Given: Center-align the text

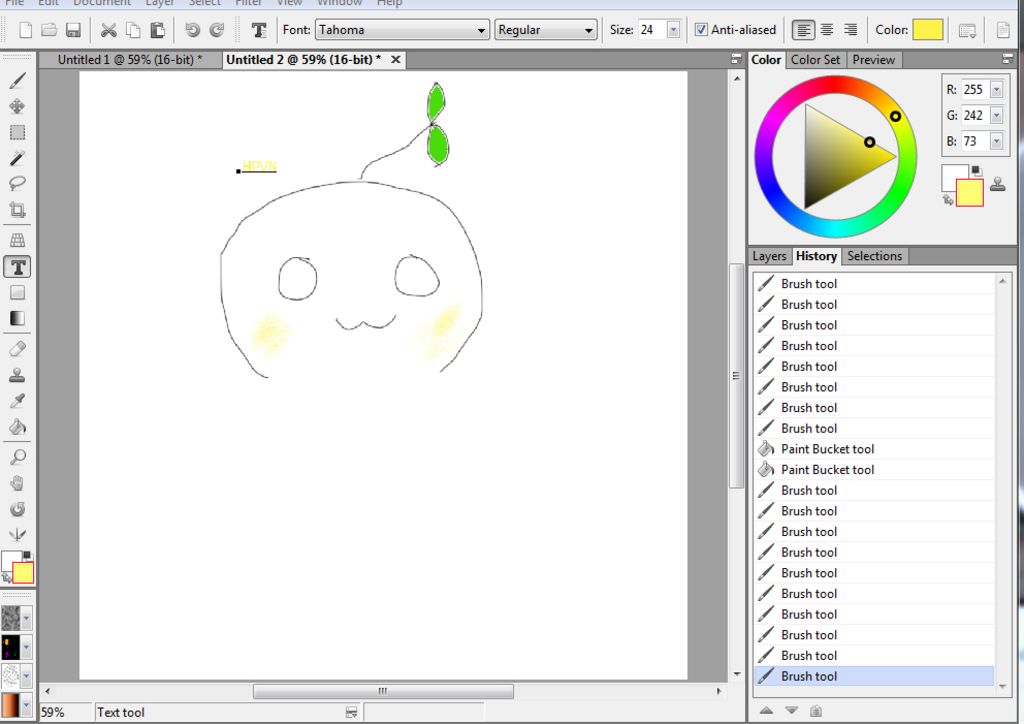Looking at the screenshot, I should pyautogui.click(x=827, y=30).
